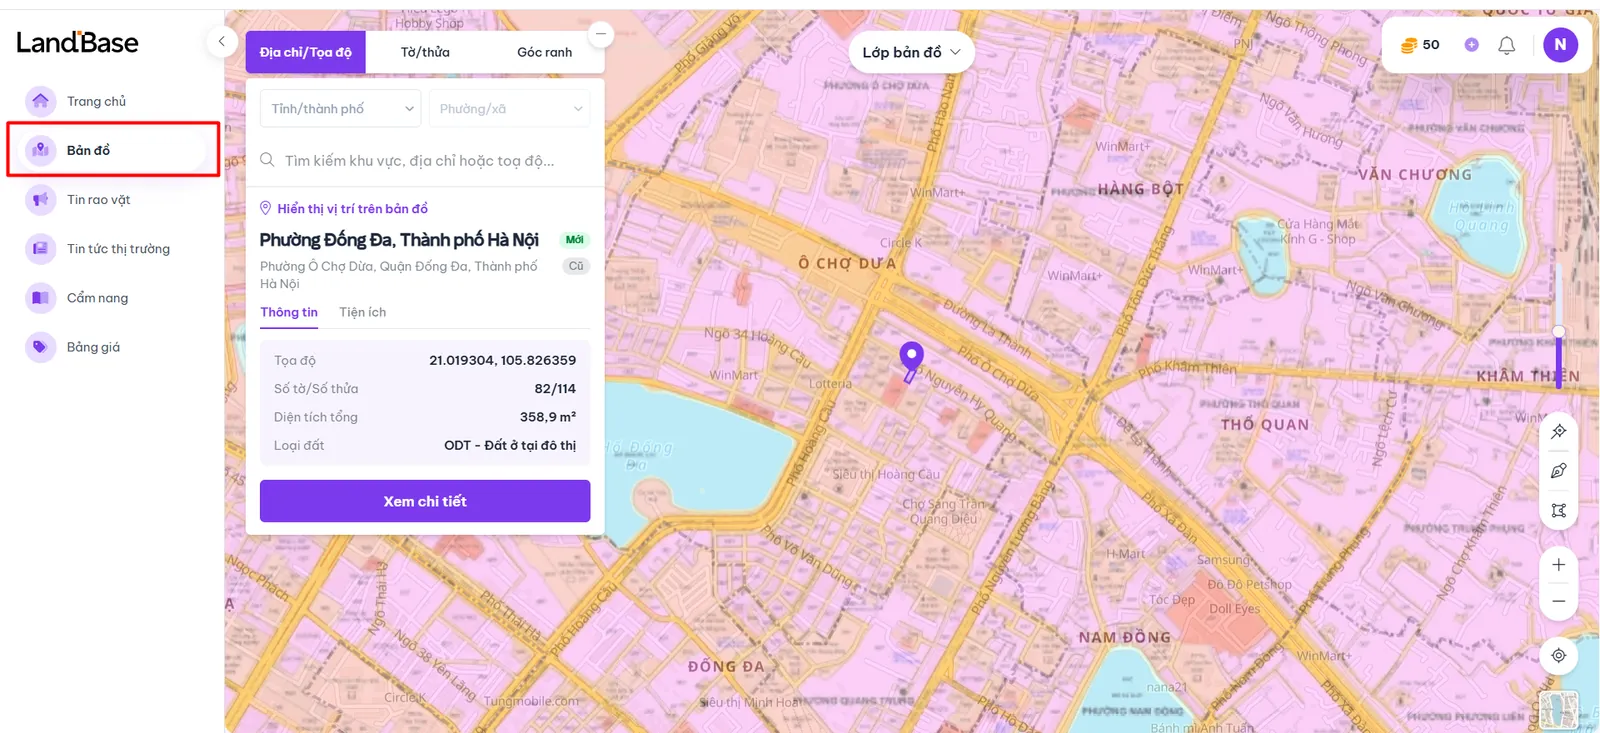Switch to the Tờ/thửa tab
The height and width of the screenshot is (733, 1600).
pos(425,52)
